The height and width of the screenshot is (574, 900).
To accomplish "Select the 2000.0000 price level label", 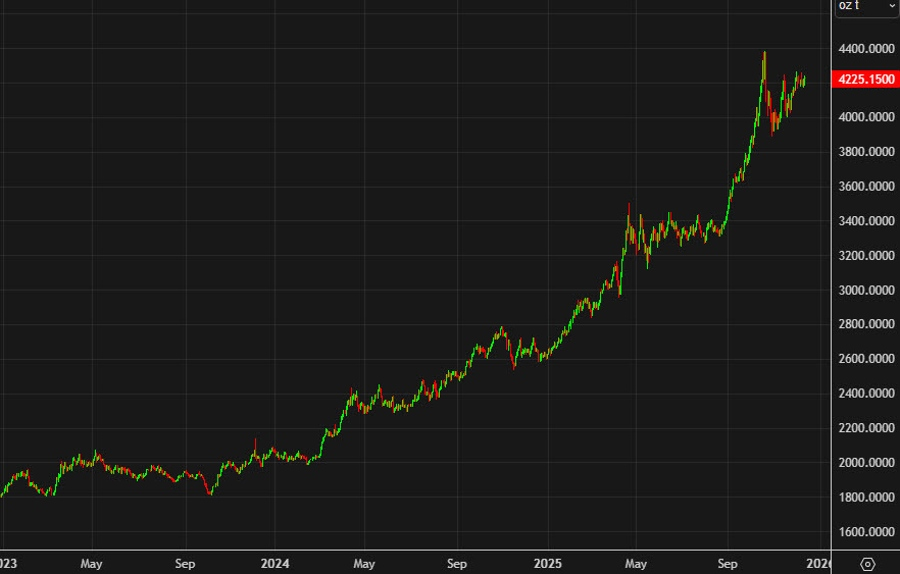I will (866, 462).
